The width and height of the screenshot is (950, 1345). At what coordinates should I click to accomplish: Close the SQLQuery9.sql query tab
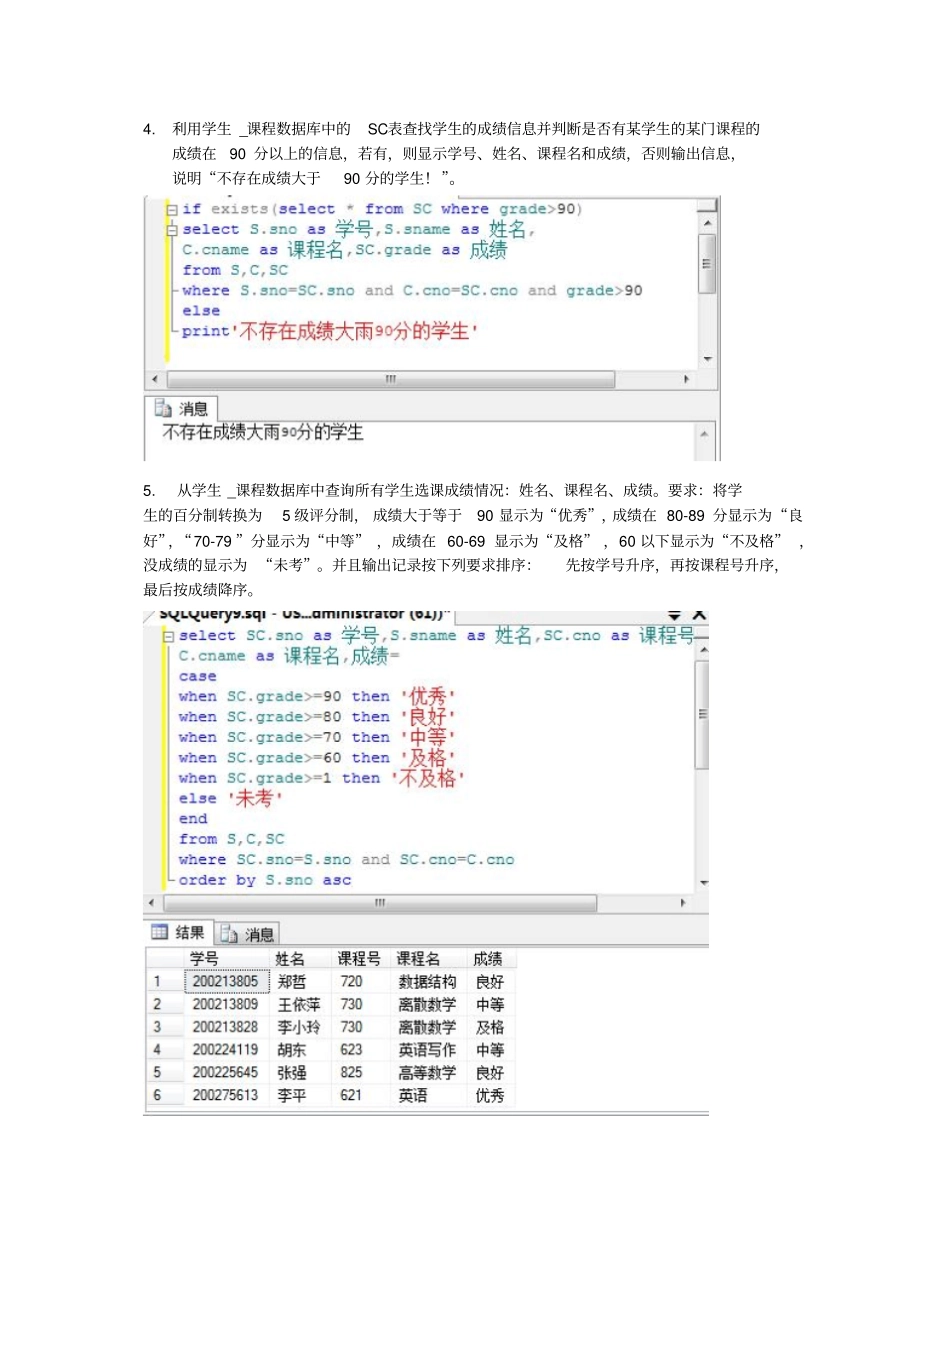coord(699,614)
